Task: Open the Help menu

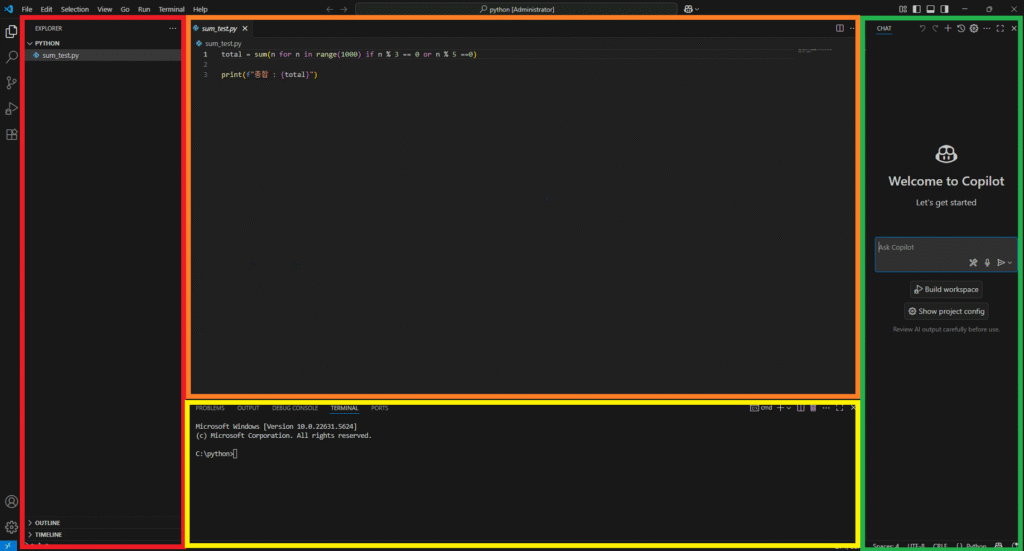Action: click(x=200, y=9)
